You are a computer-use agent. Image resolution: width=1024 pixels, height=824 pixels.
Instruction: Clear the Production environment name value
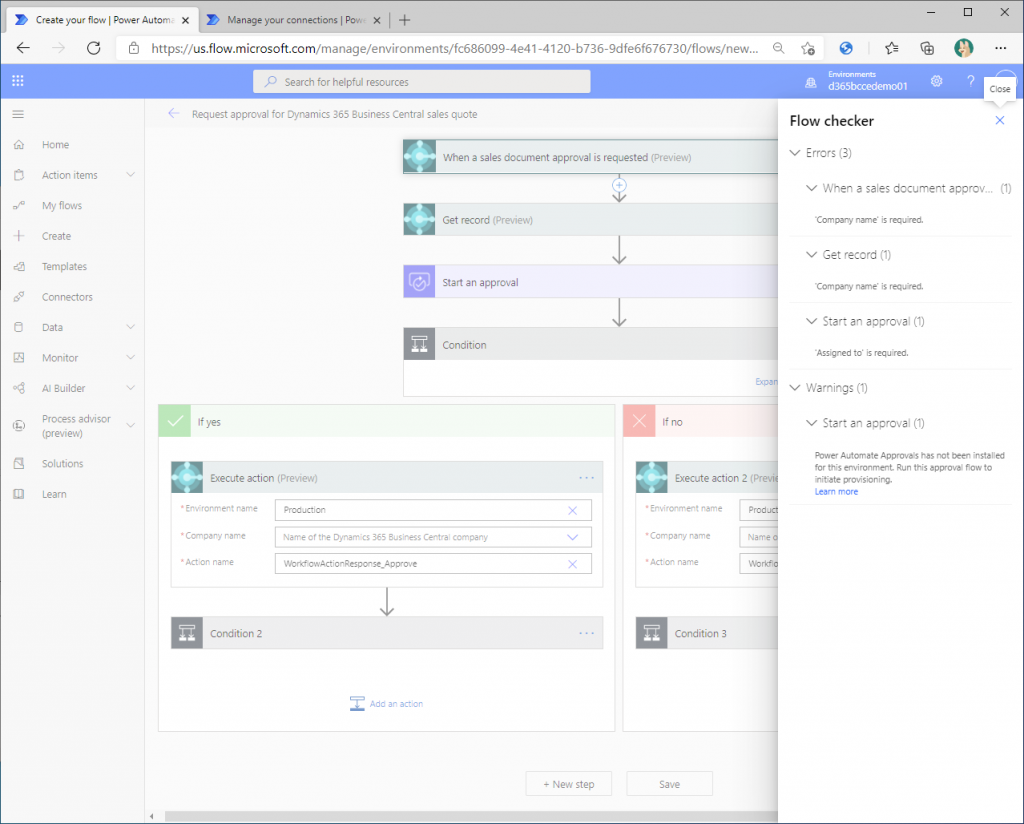pyautogui.click(x=573, y=511)
